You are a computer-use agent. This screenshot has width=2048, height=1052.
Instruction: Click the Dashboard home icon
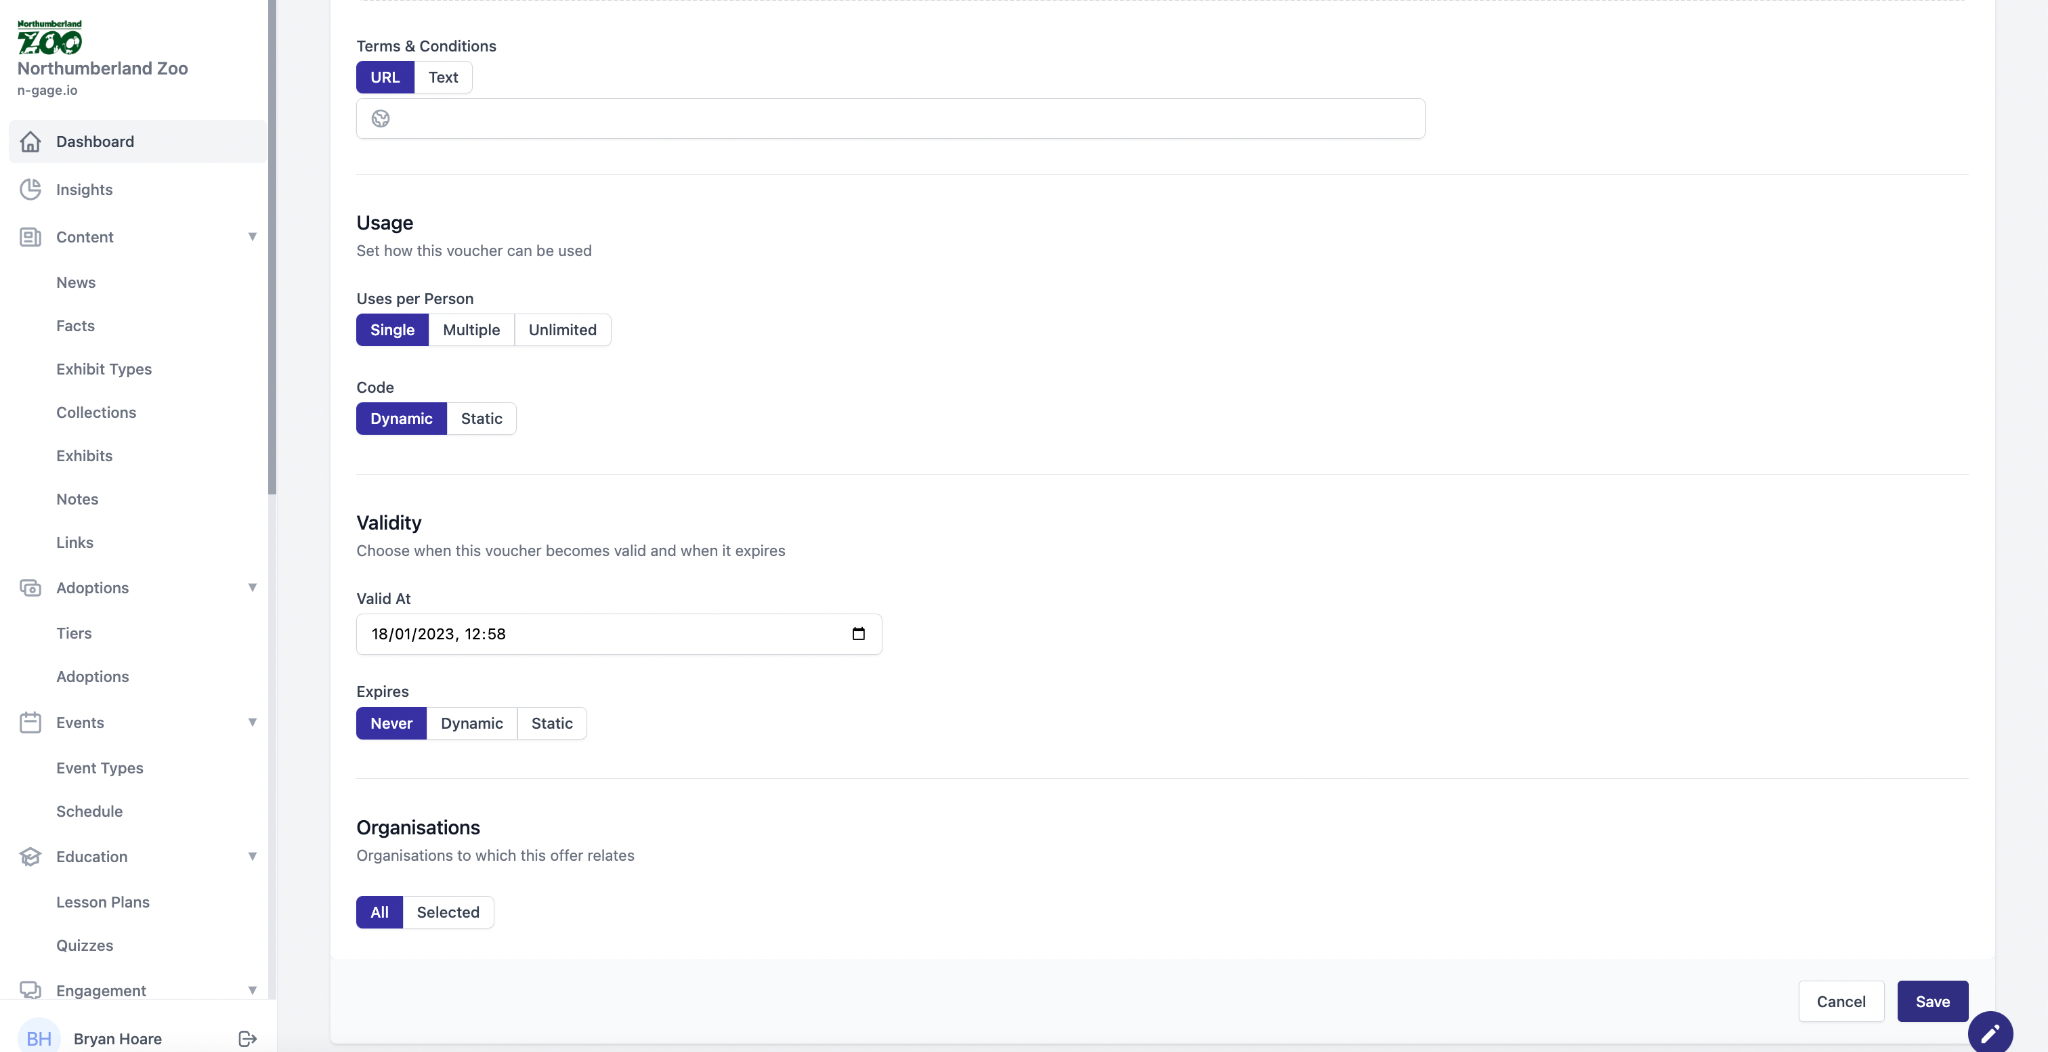31,142
